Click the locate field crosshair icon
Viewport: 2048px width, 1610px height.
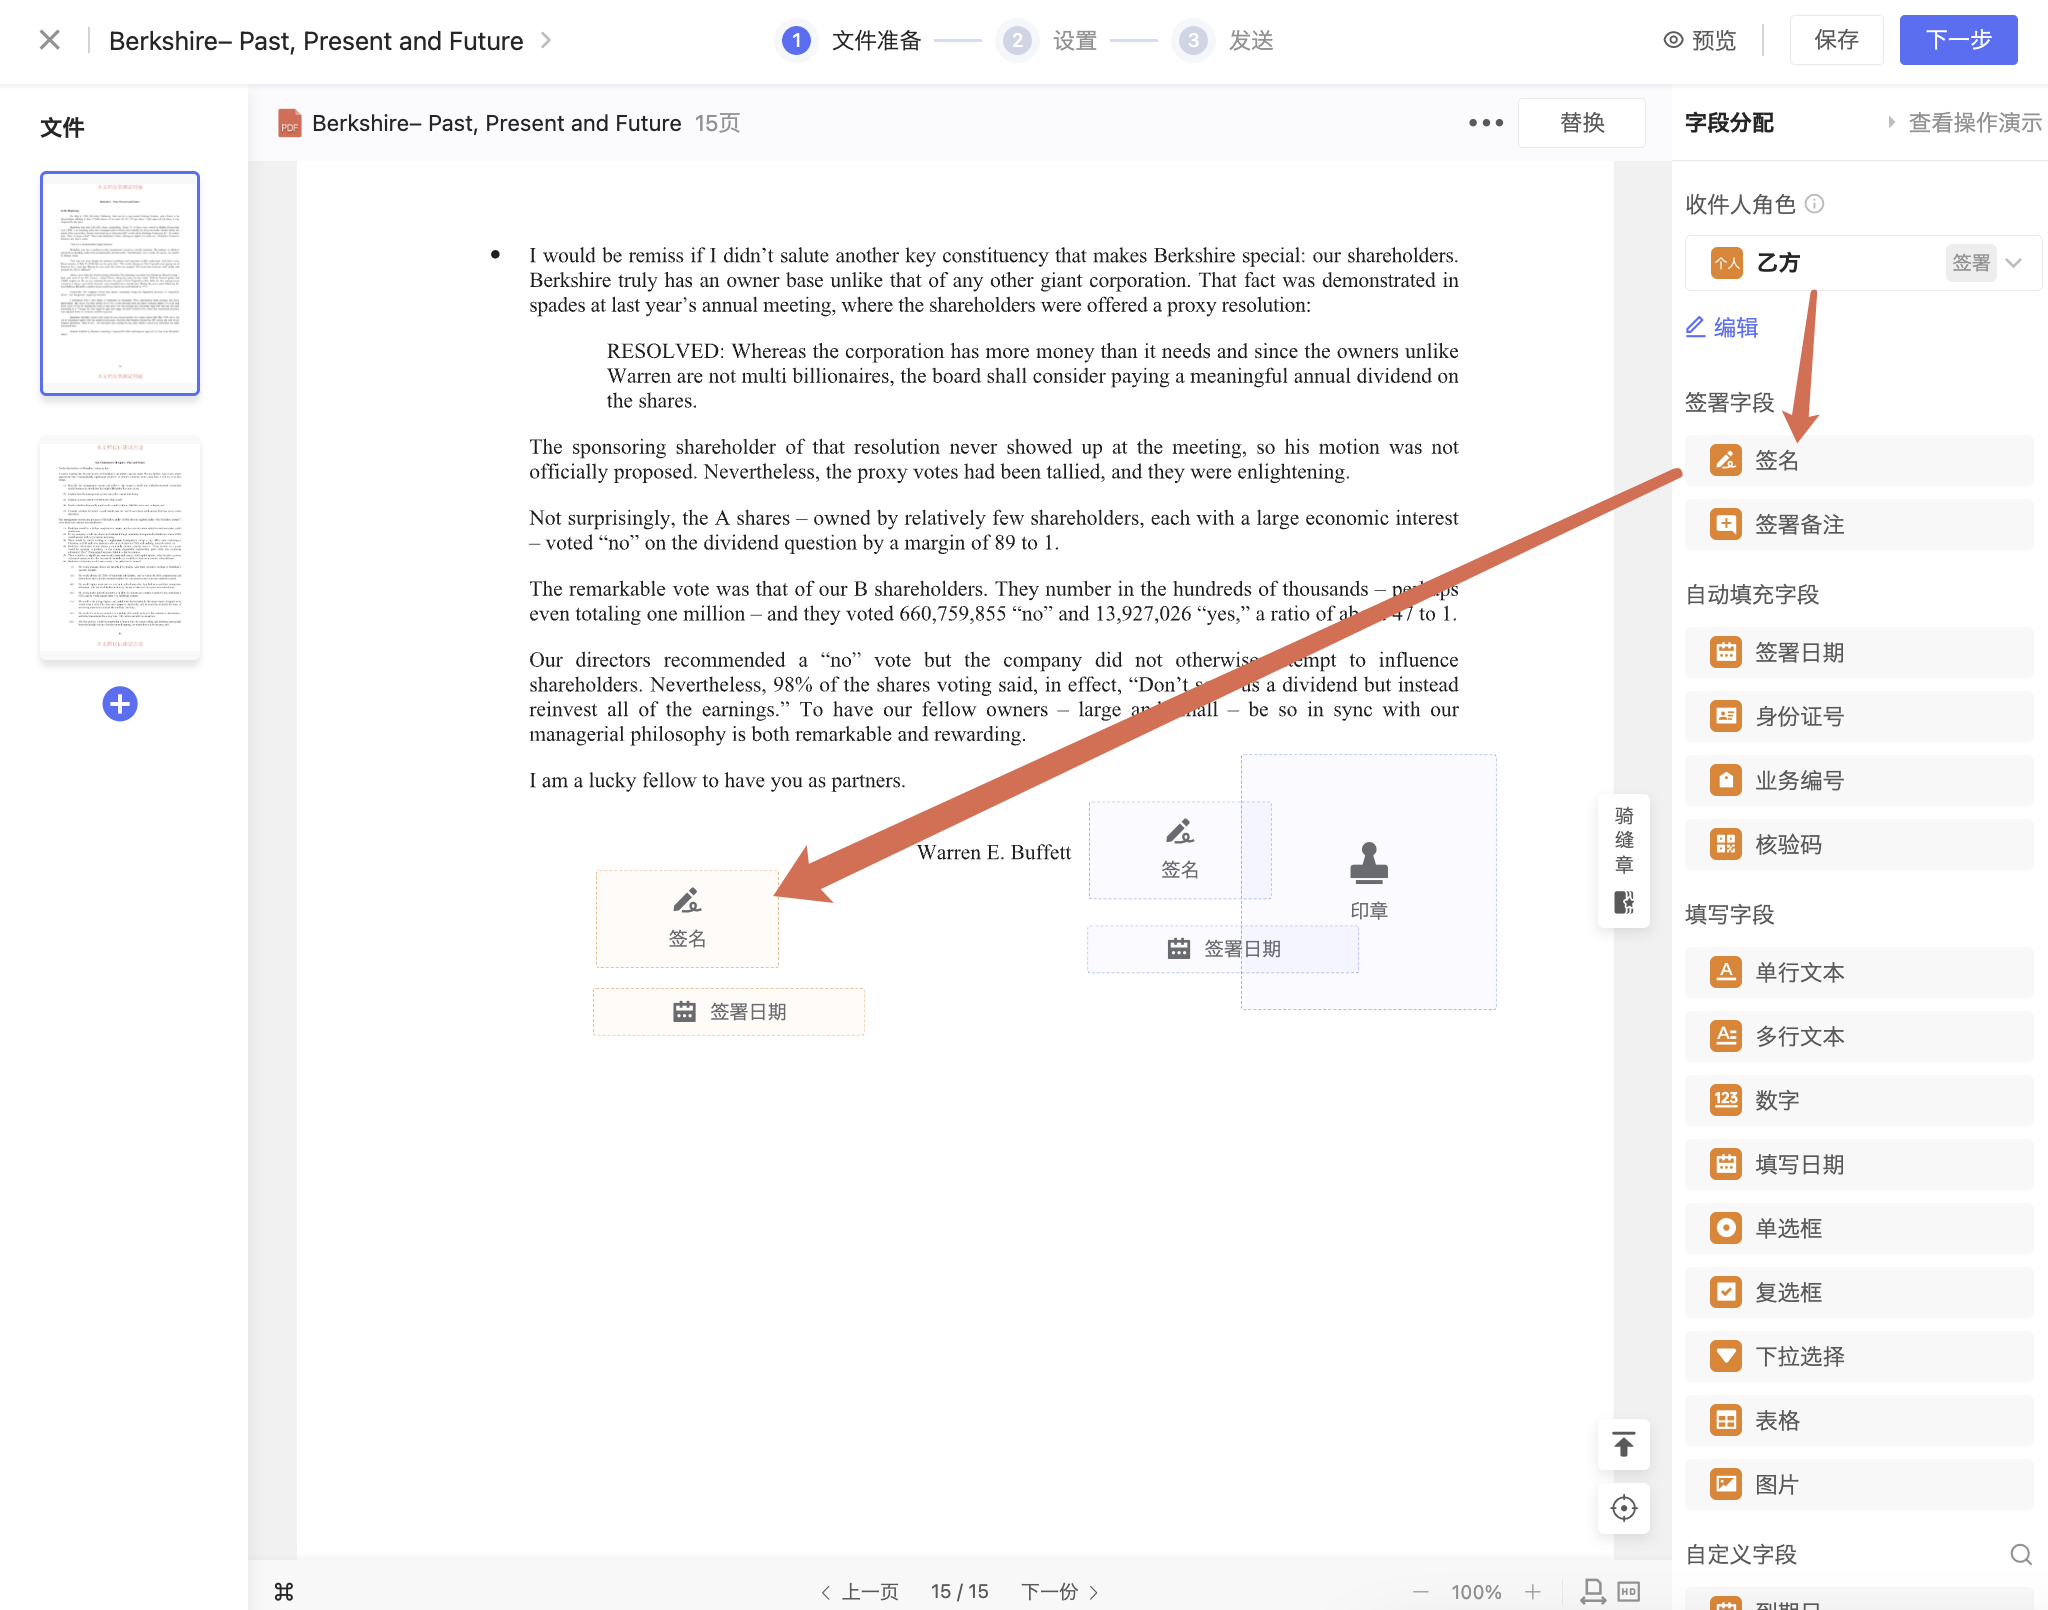point(1624,1508)
